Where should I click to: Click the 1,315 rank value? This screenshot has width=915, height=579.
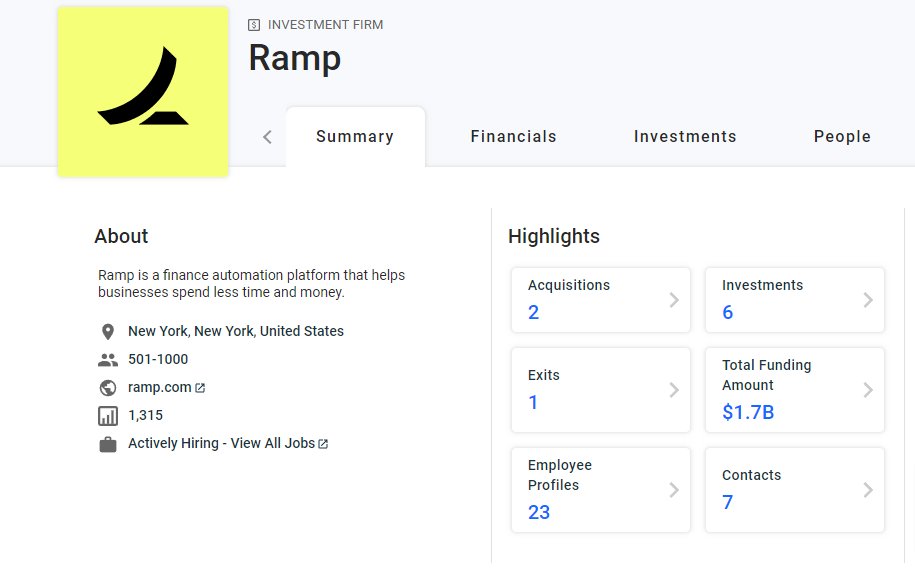[x=145, y=415]
